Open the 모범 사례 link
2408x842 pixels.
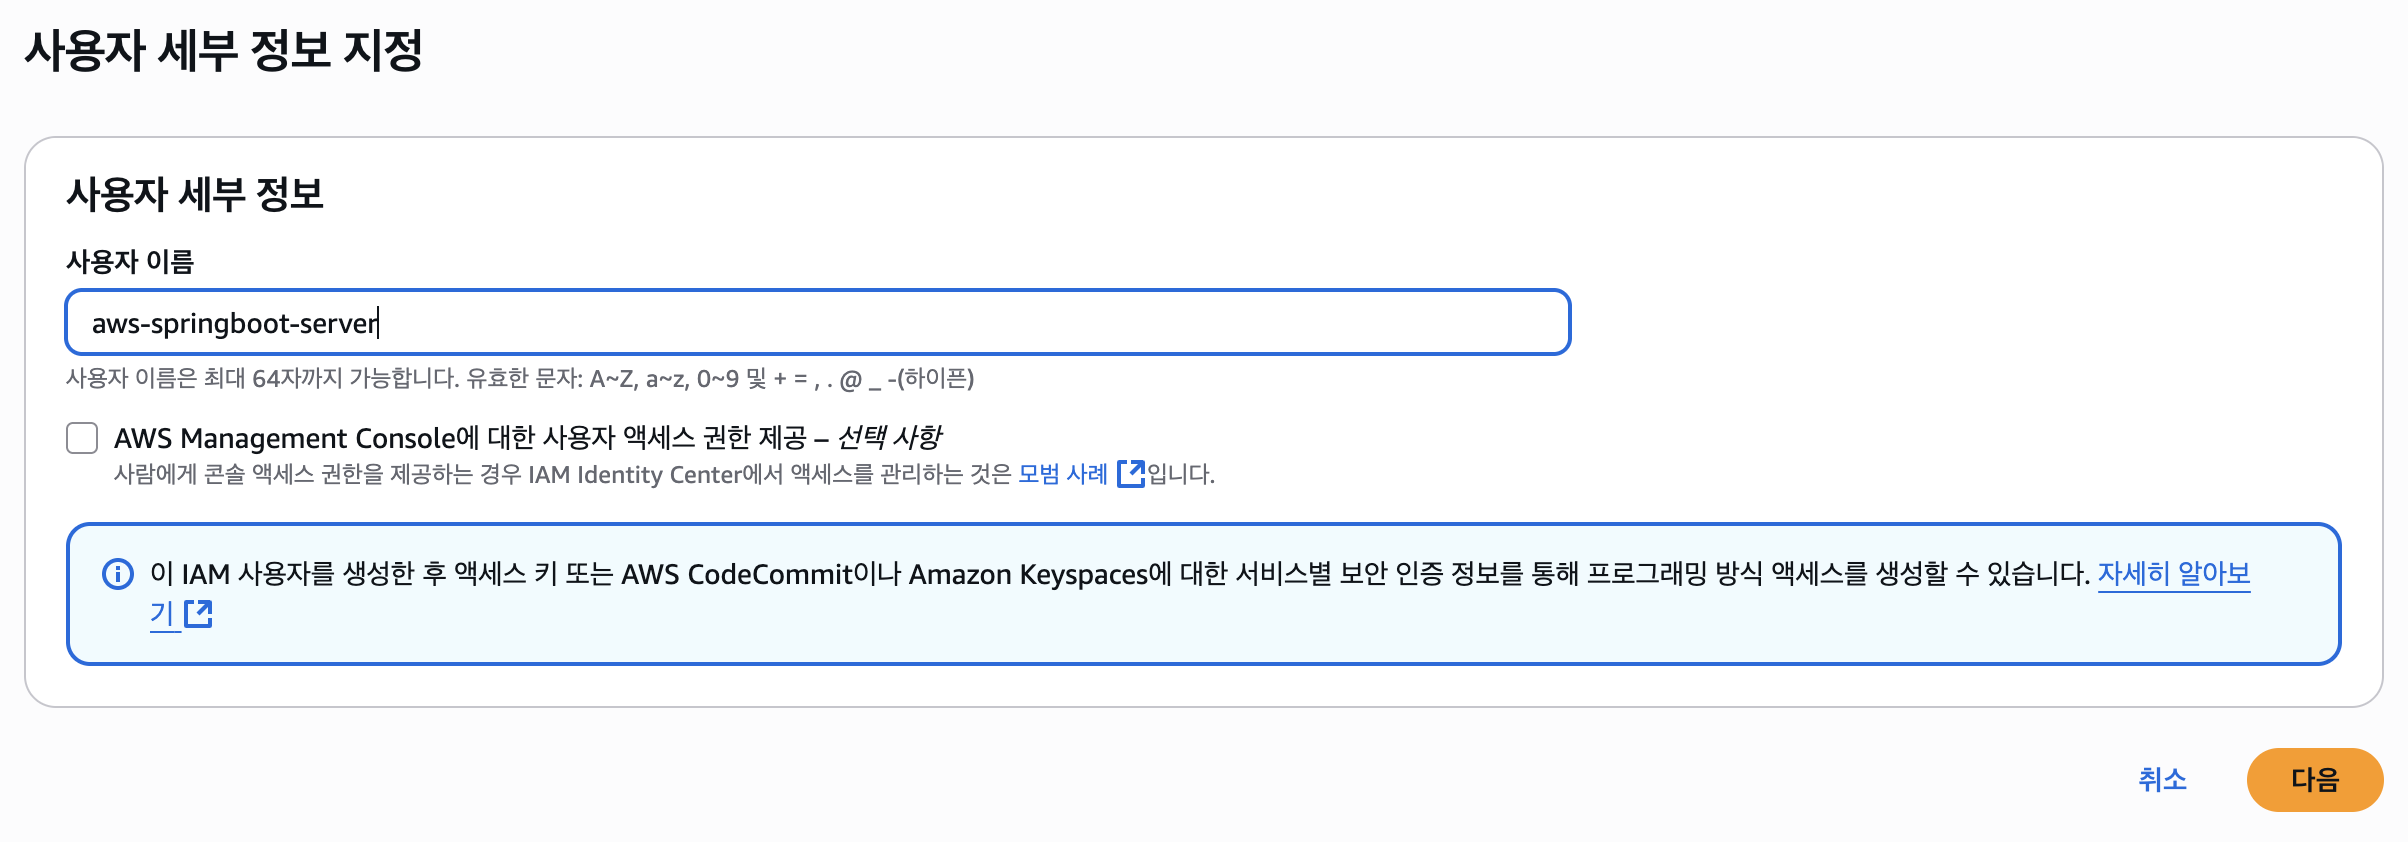1062,474
